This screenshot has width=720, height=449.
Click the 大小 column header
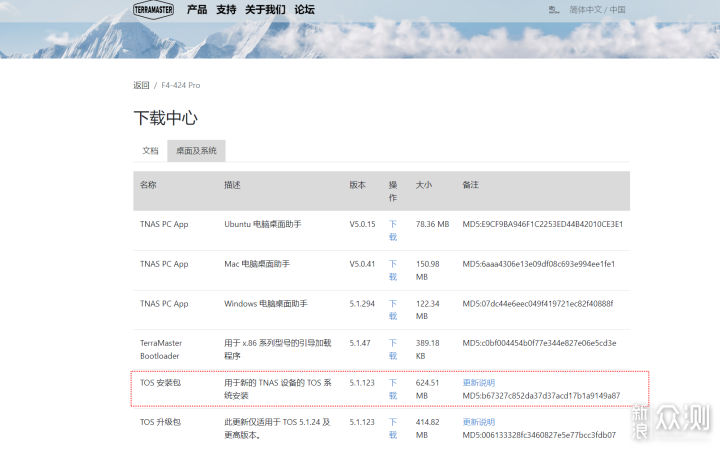click(424, 185)
